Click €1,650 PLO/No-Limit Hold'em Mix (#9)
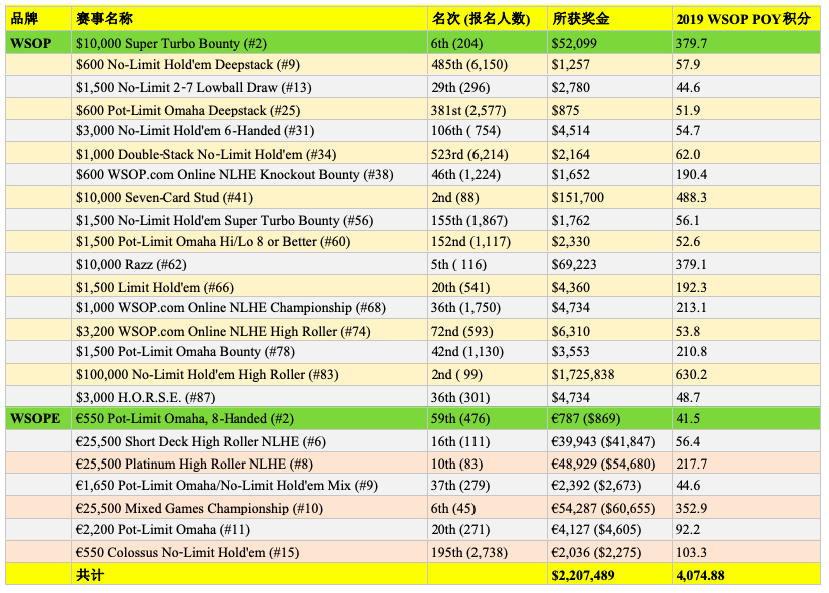 tap(249, 485)
